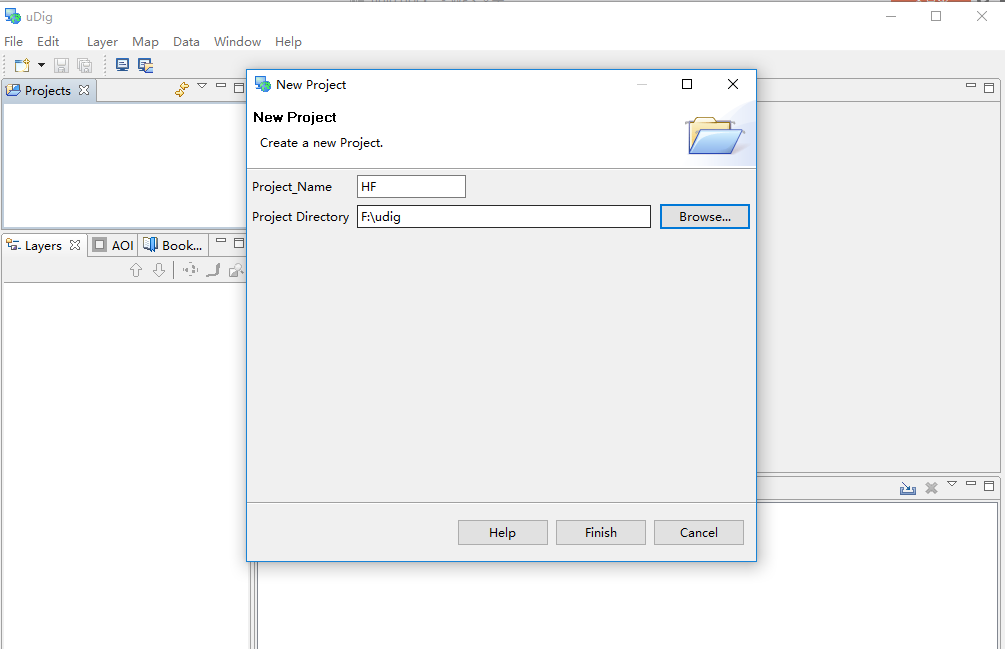The width and height of the screenshot is (1005, 649).
Task: Click the magnifier Layers toolbar icon
Action: coord(237,270)
